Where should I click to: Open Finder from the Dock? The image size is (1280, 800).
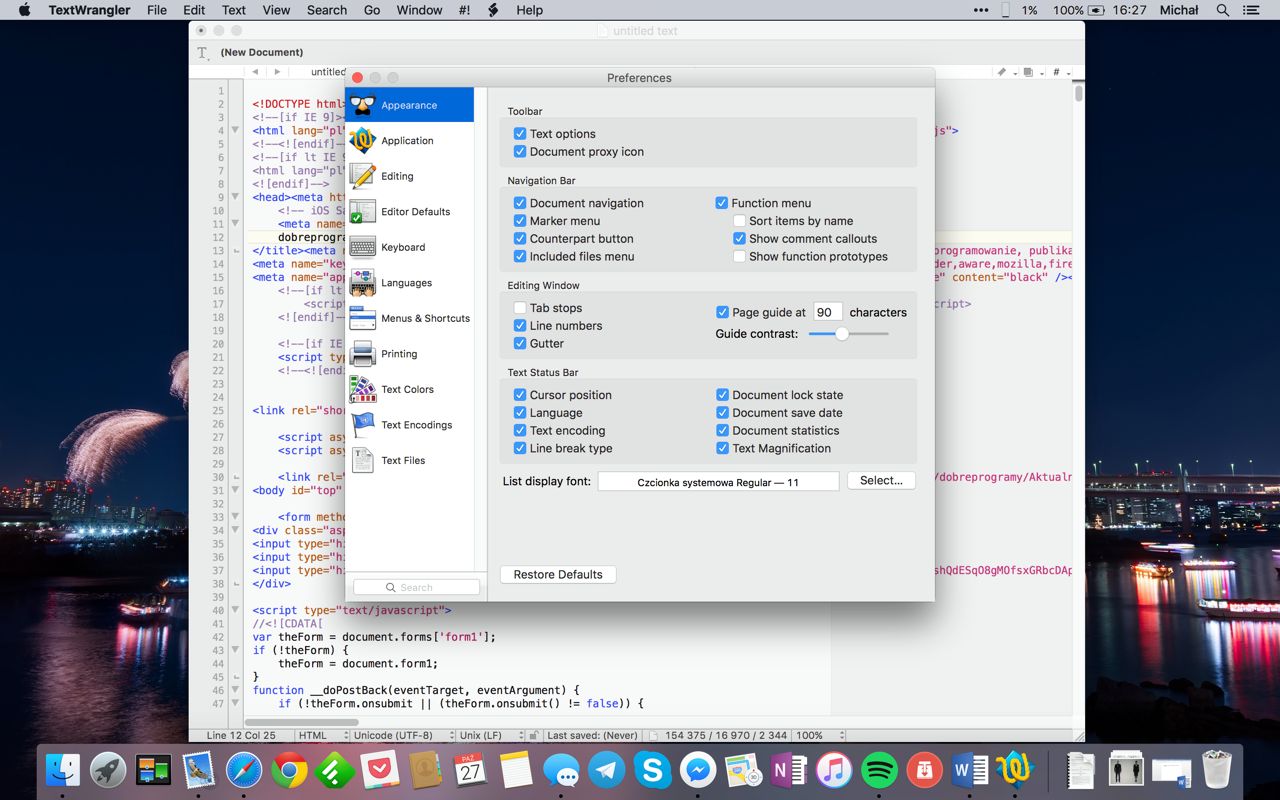62,770
